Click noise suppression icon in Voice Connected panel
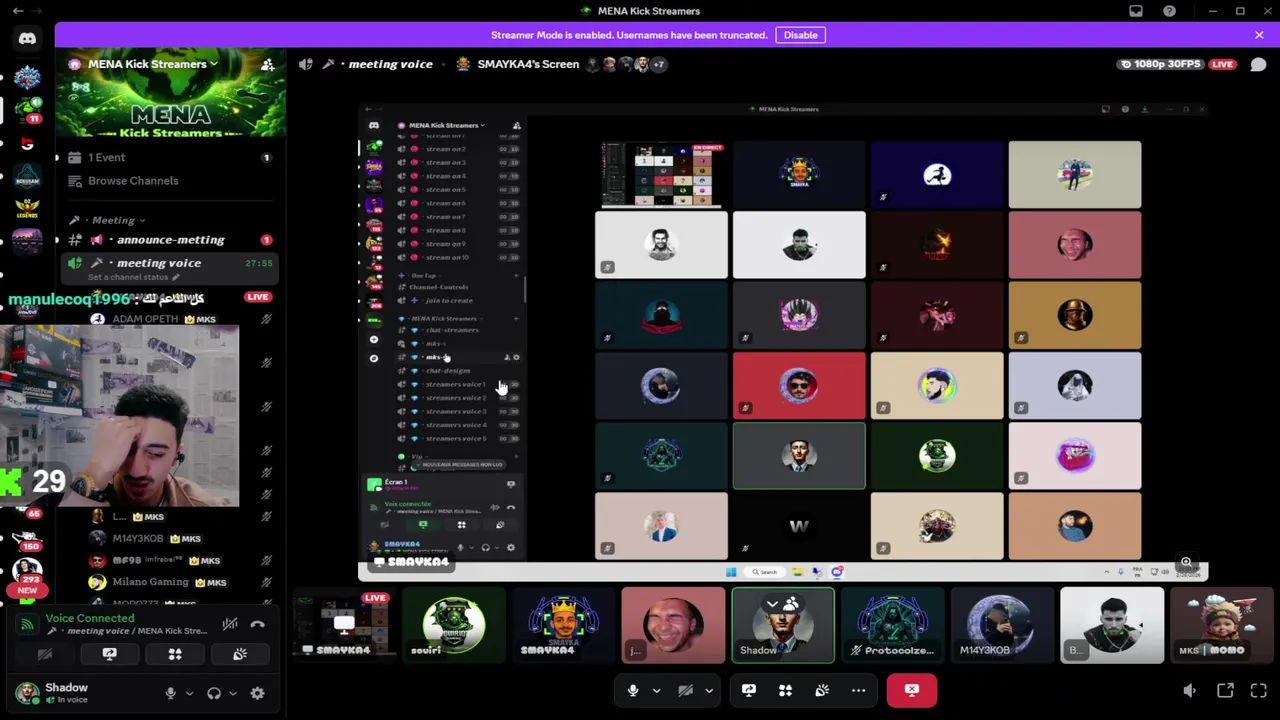 [230, 624]
